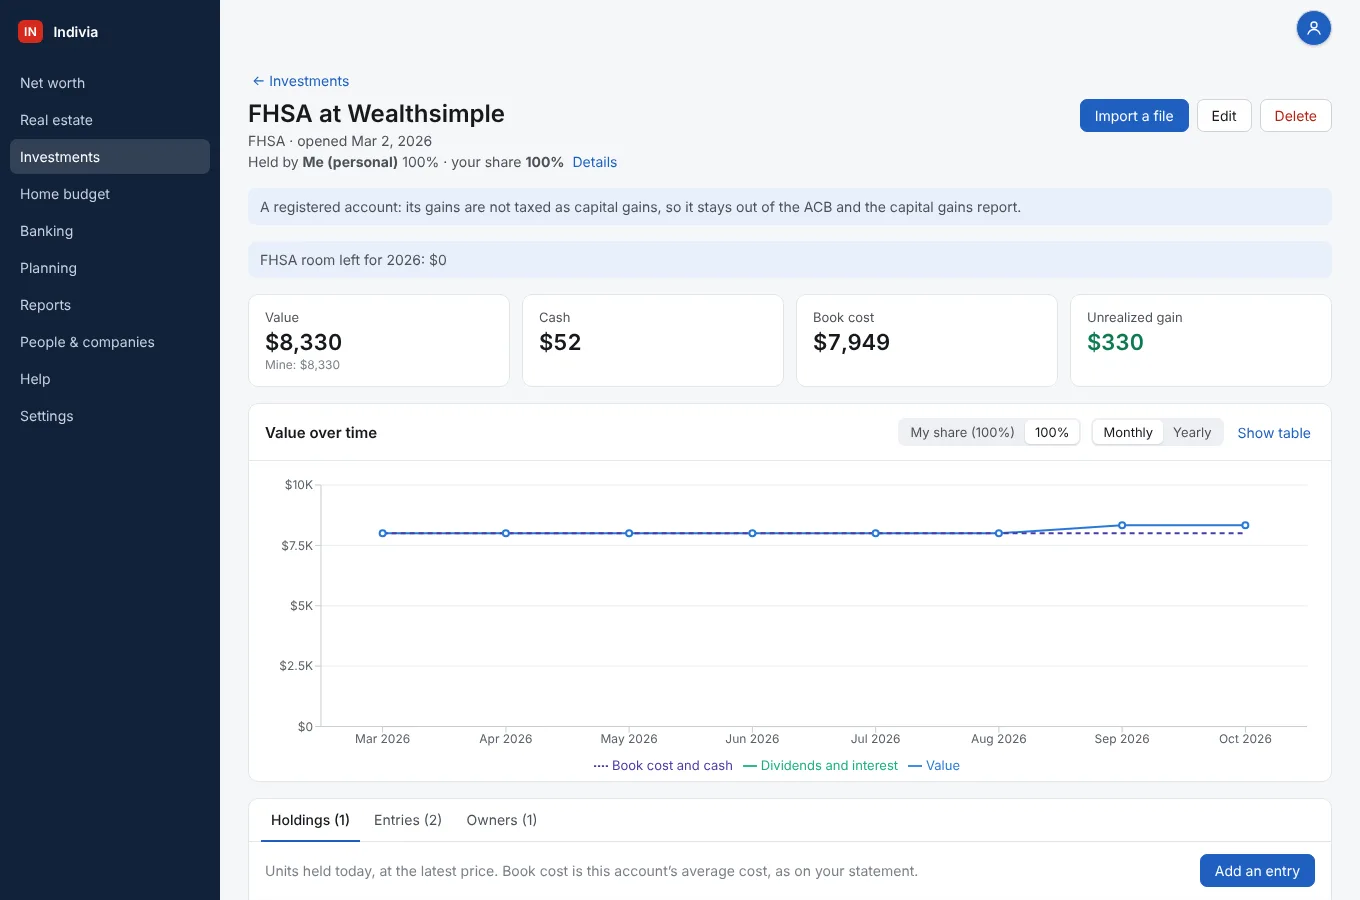Toggle Book cost and cash legend series
Viewport: 1360px width, 900px height.
pyautogui.click(x=663, y=765)
